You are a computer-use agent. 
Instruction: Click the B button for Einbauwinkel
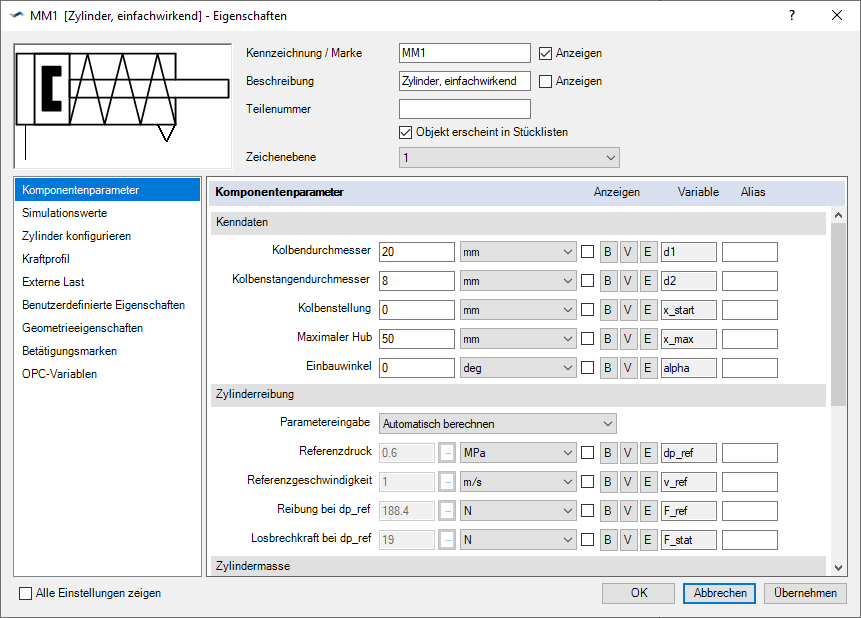click(x=608, y=367)
